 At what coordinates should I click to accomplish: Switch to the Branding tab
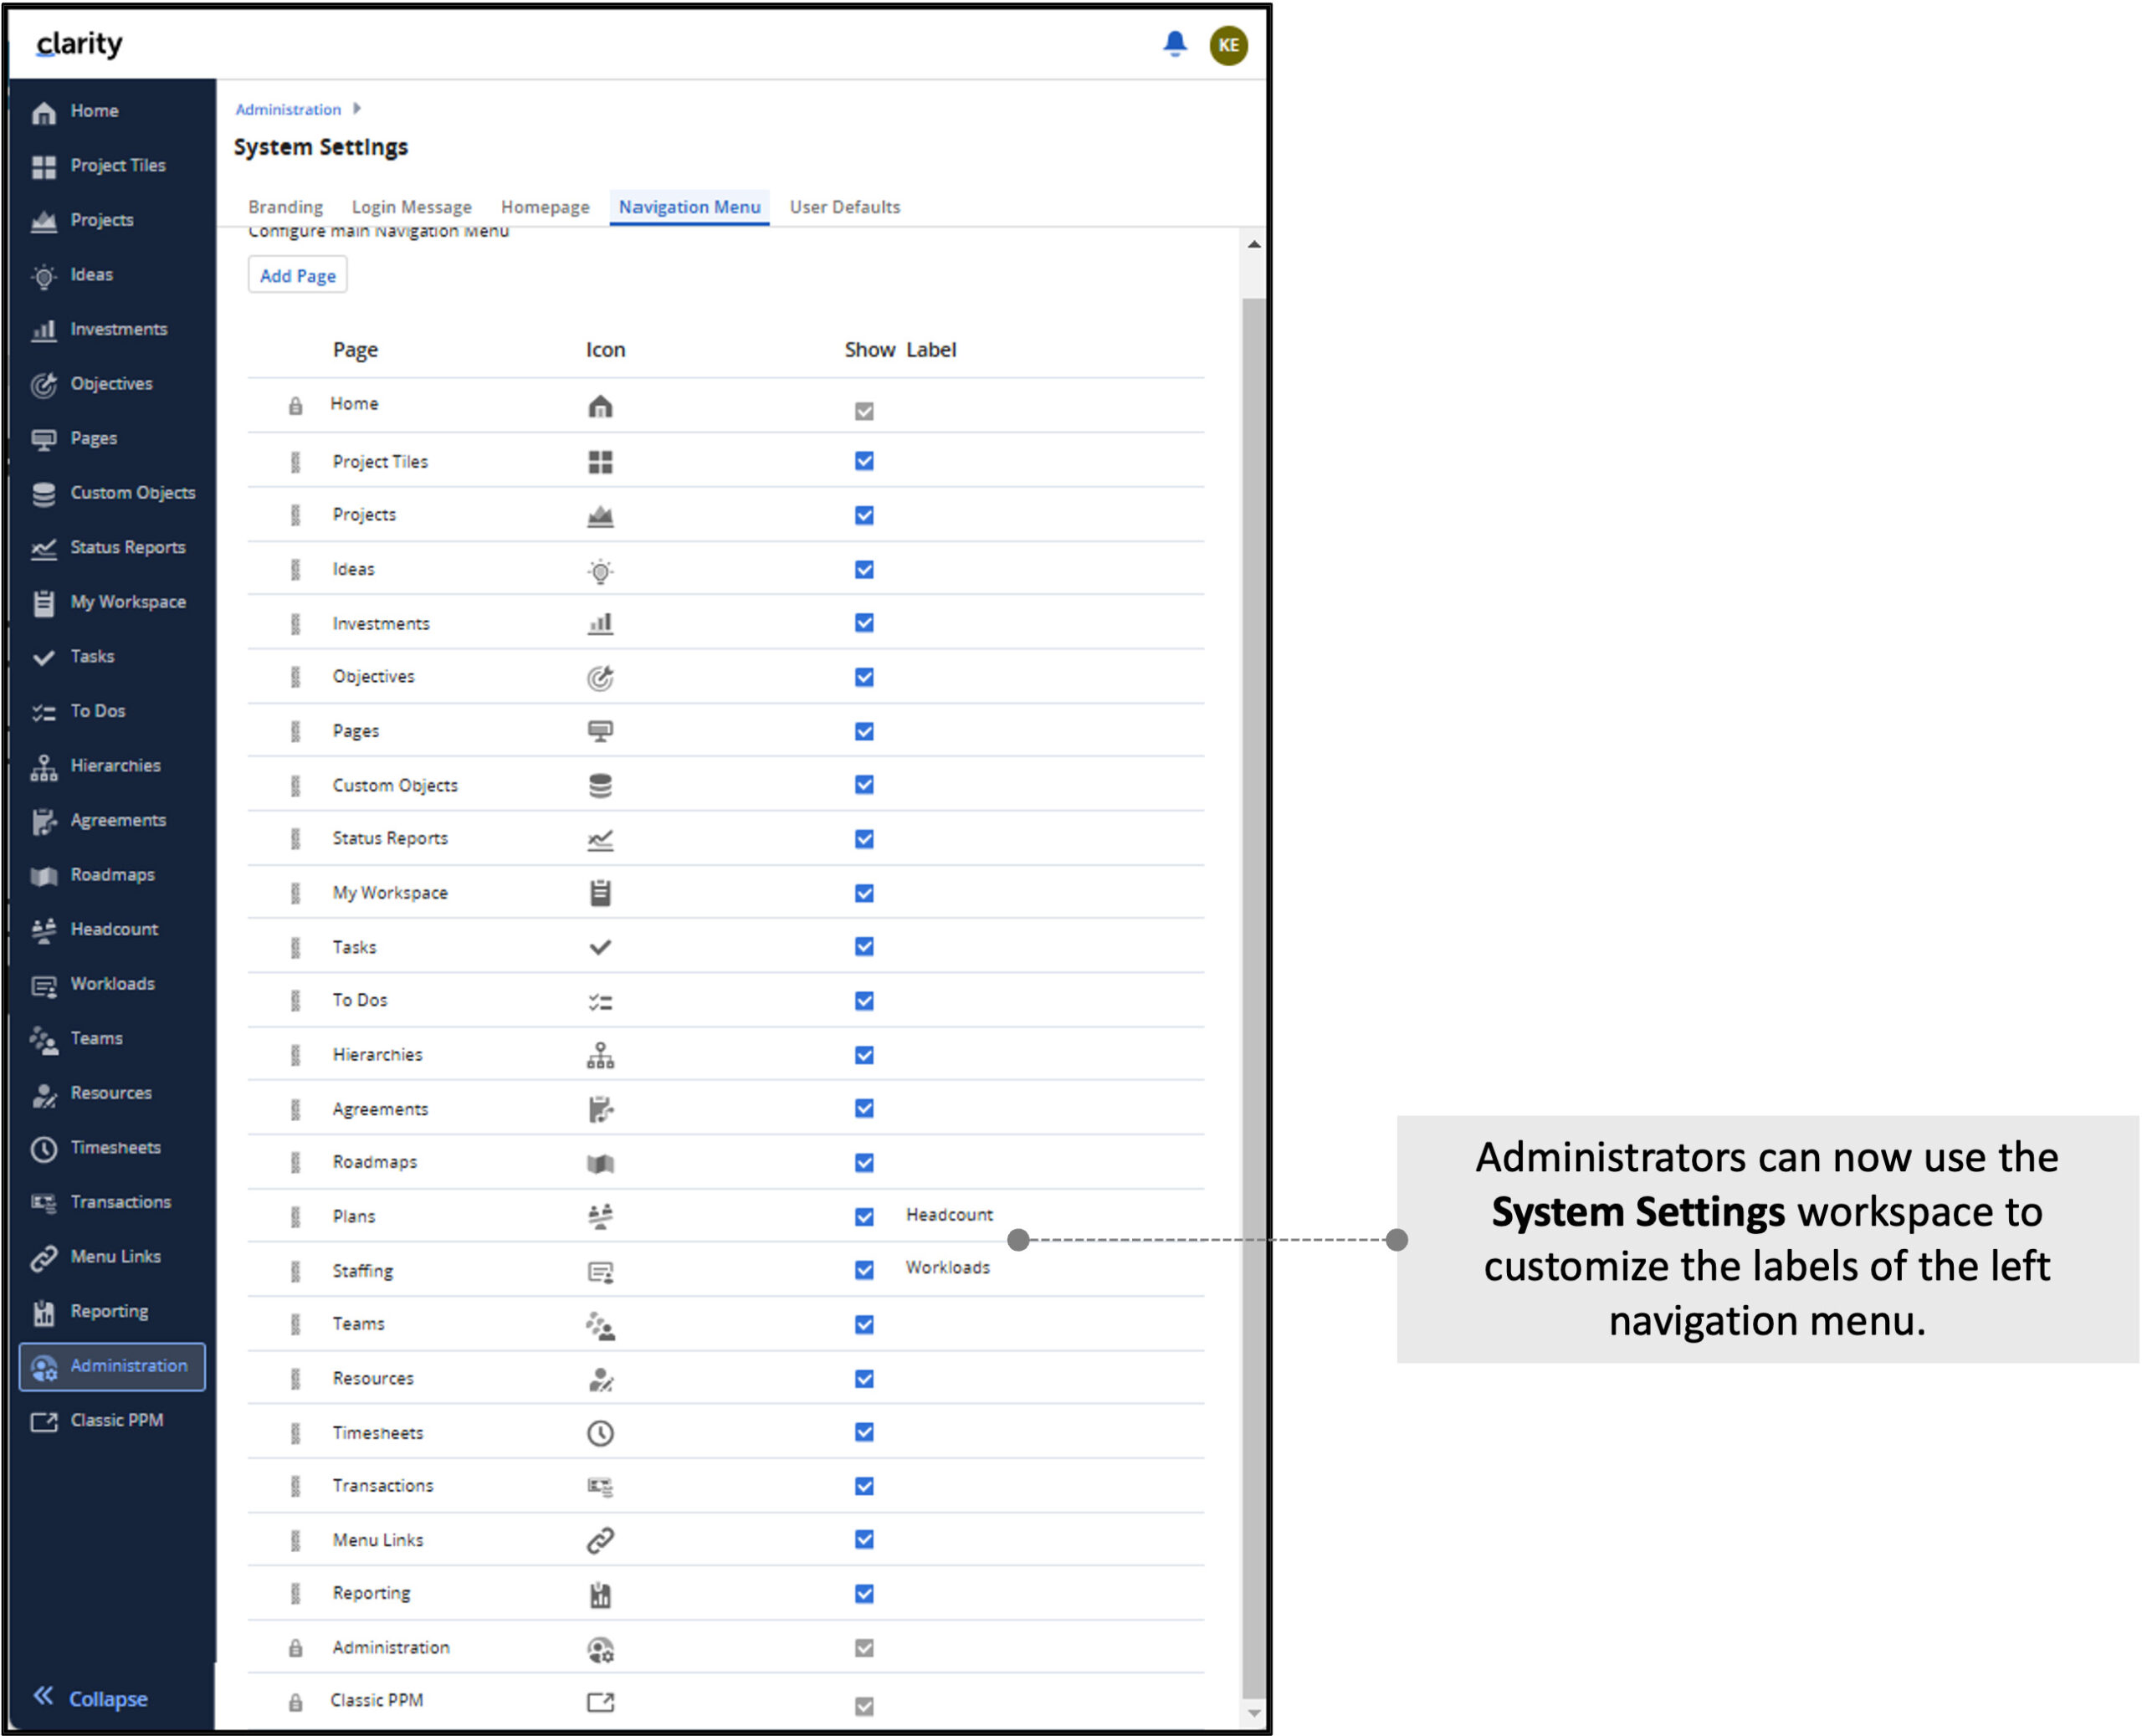click(x=285, y=207)
